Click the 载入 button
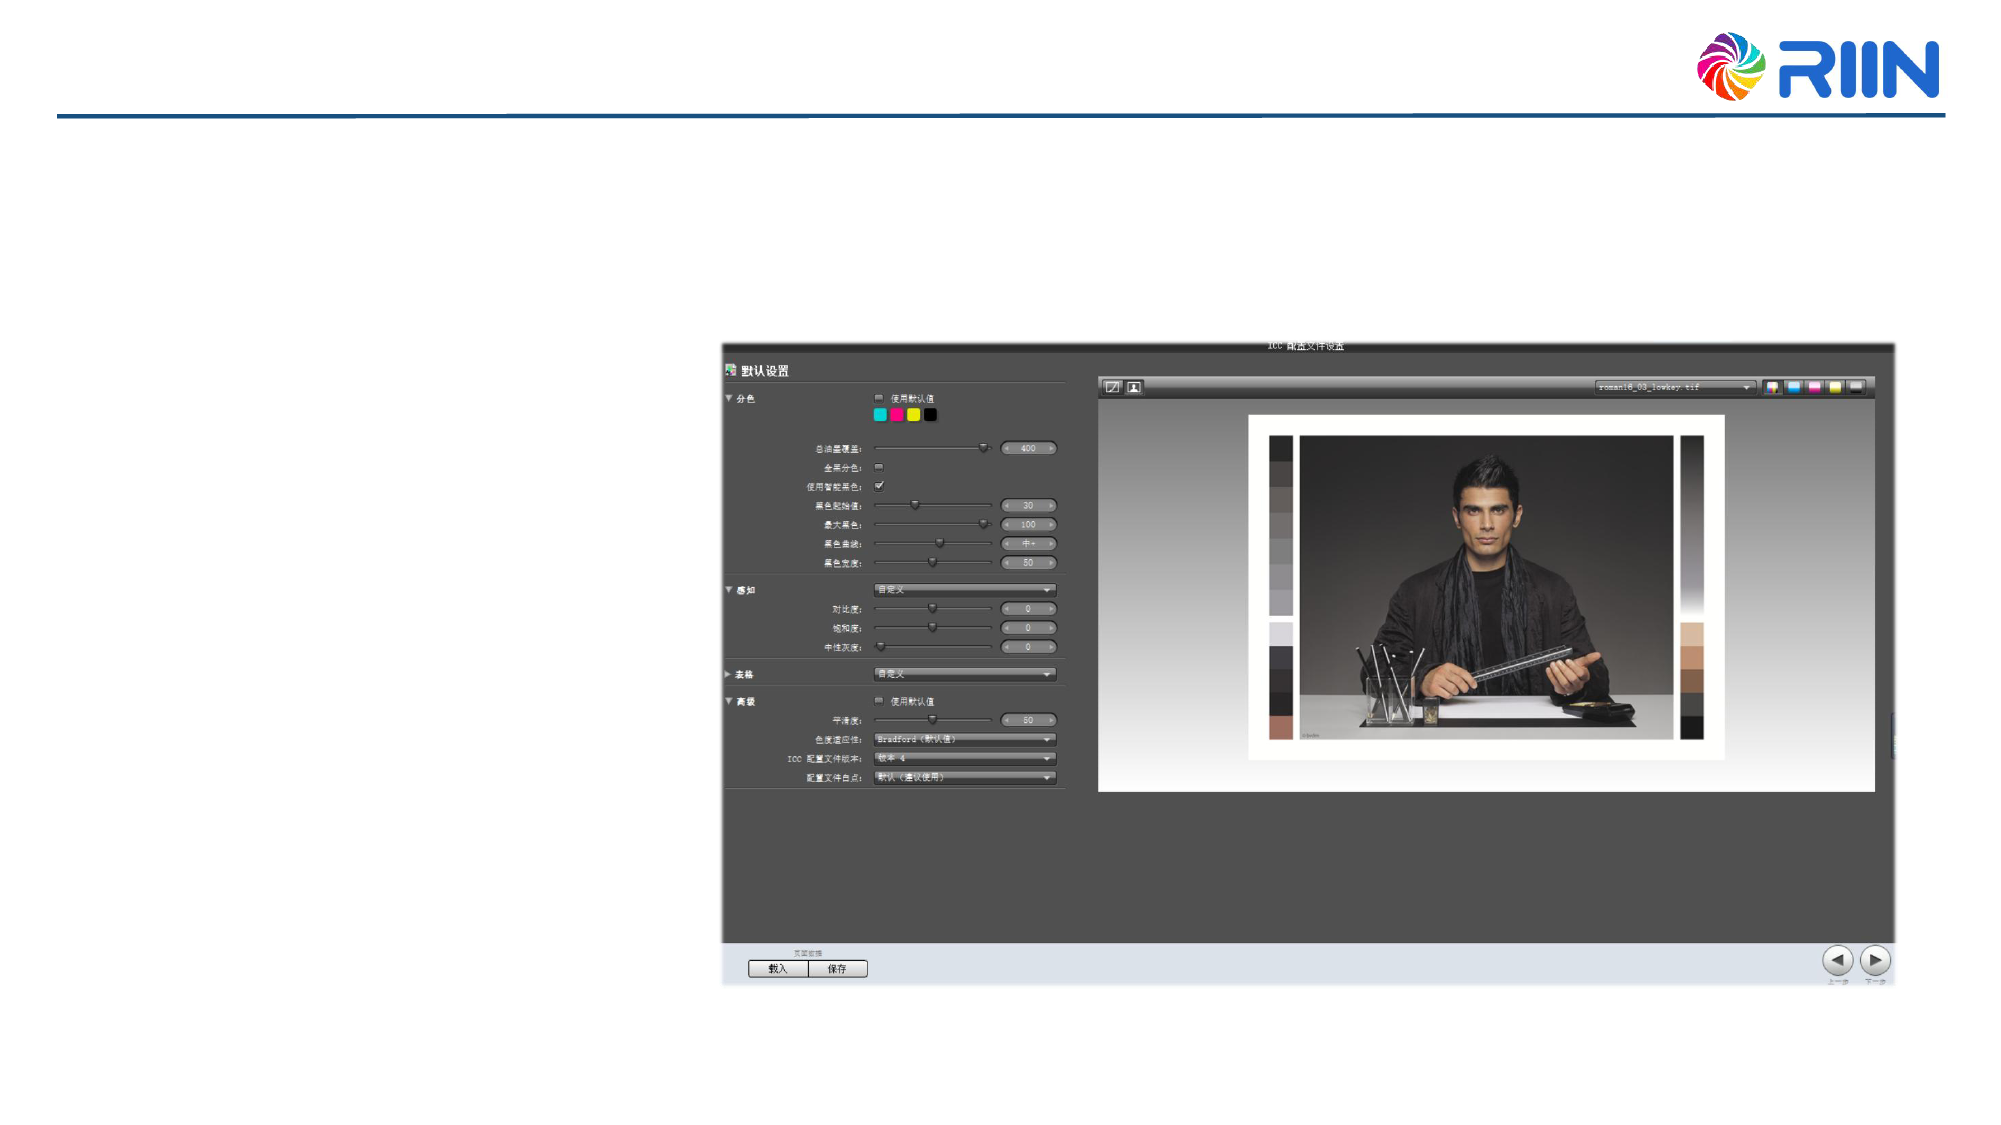 (x=778, y=969)
